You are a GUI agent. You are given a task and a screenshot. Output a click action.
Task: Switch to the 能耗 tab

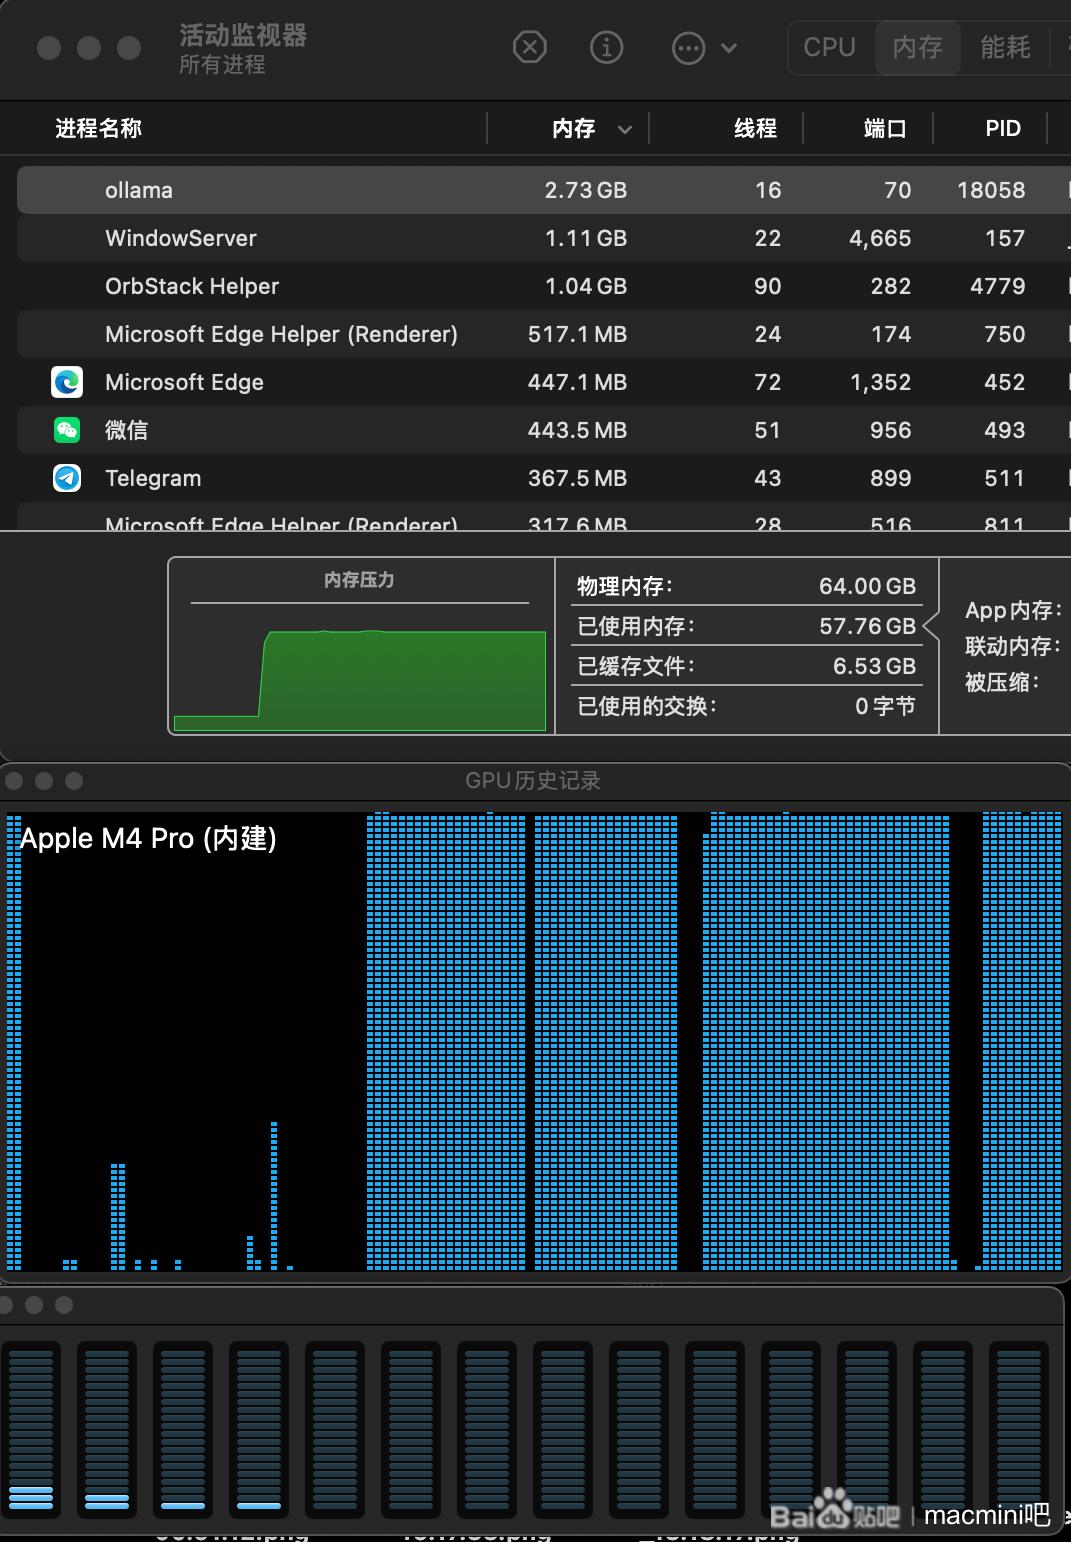coord(1005,47)
